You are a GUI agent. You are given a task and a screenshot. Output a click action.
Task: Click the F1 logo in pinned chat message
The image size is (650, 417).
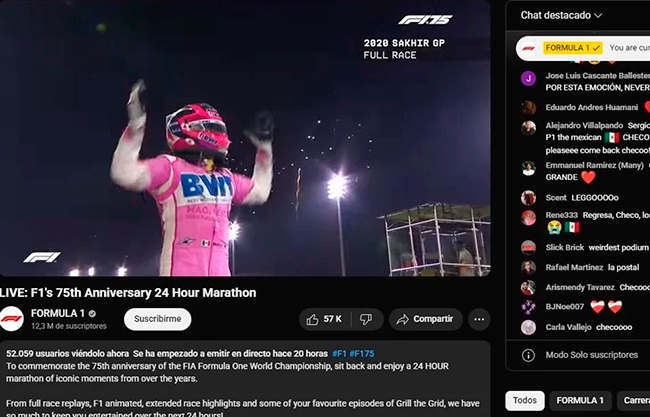click(528, 48)
